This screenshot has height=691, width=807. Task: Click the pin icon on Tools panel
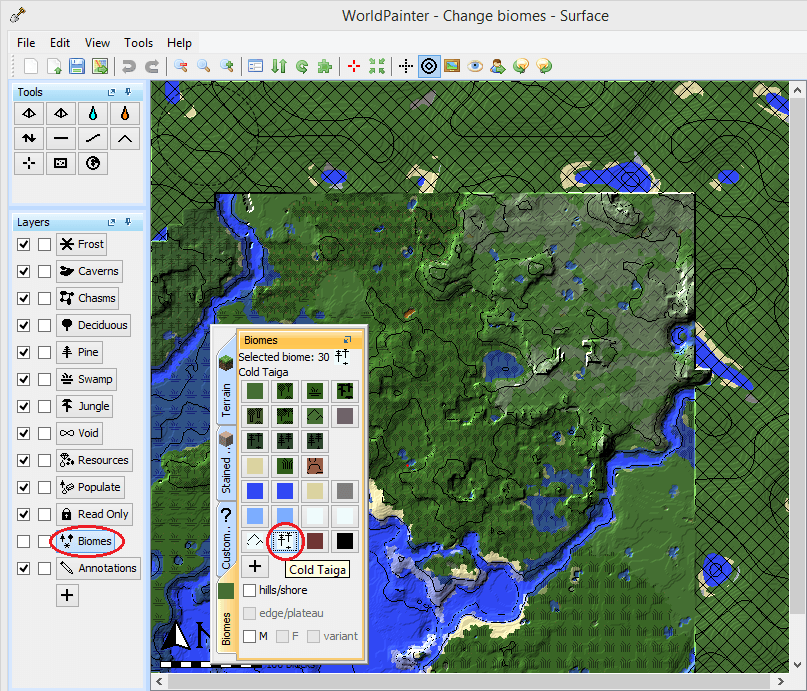click(128, 92)
